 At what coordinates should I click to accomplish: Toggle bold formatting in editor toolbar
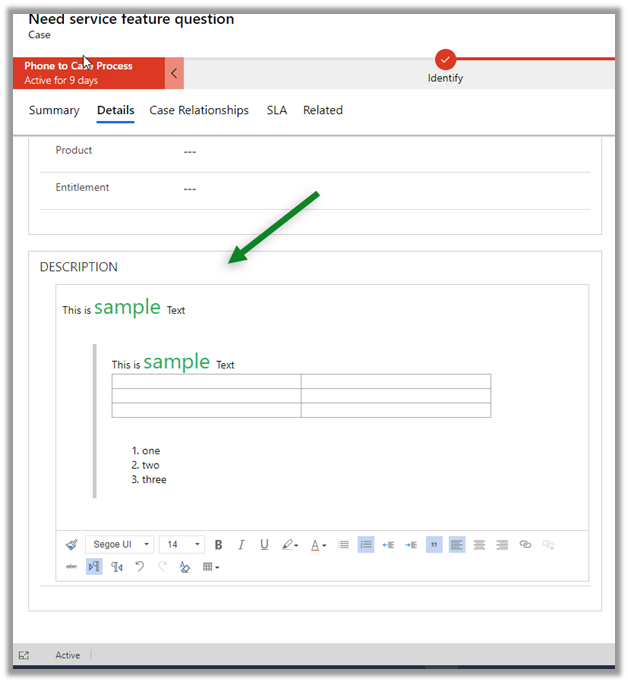(219, 545)
